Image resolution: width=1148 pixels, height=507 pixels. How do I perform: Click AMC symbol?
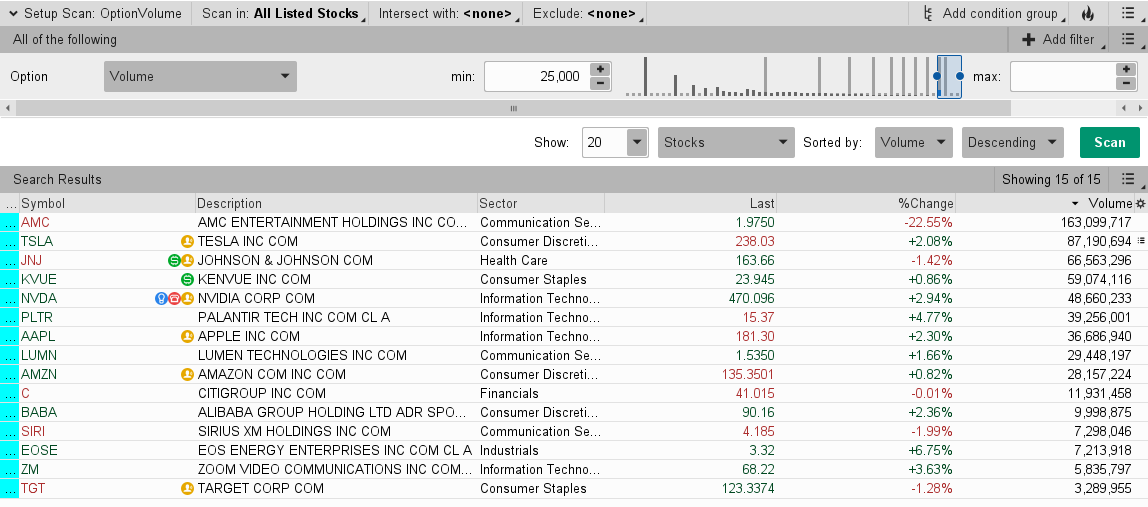coord(35,222)
